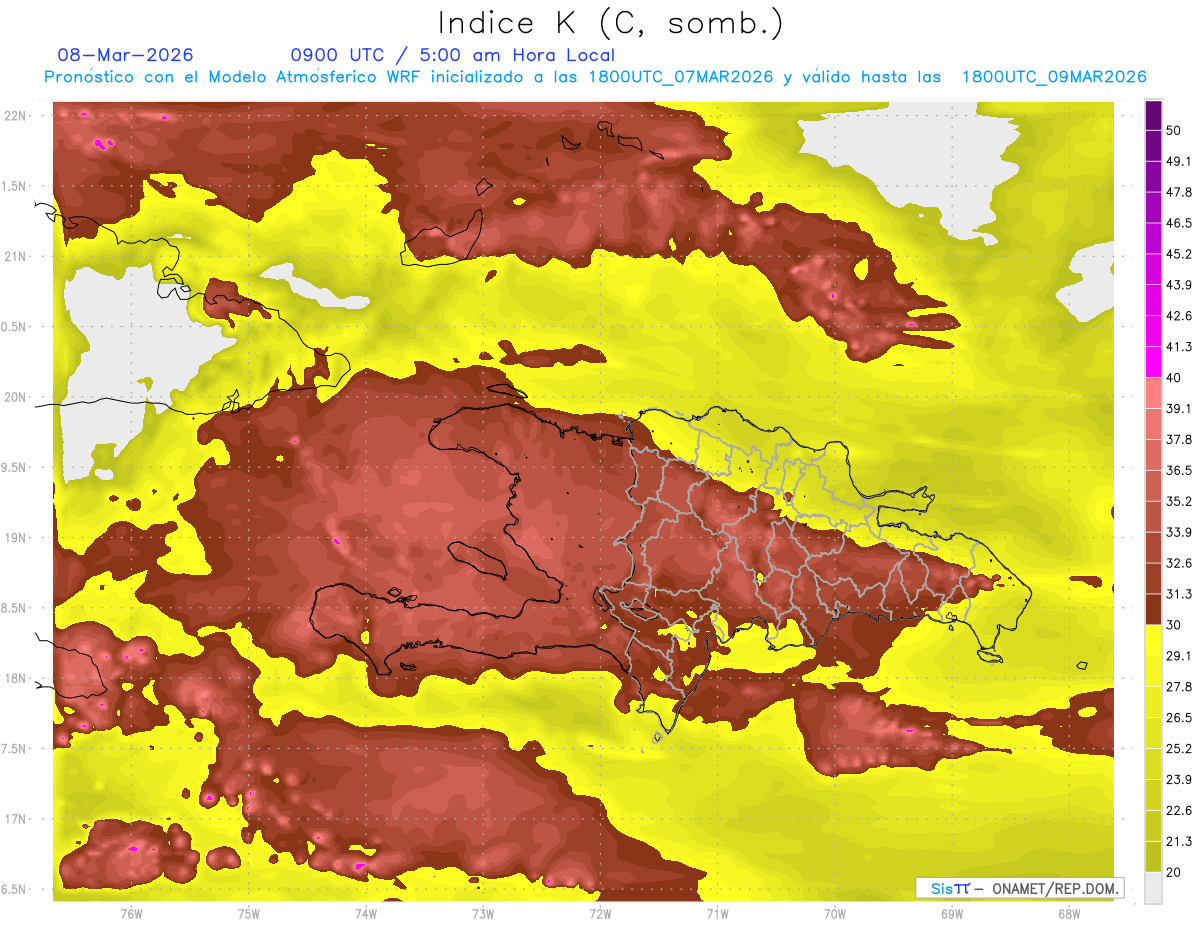Click the '37.8' color scale value
Screen dimensions: 1200x927
pyautogui.click(x=1179, y=440)
